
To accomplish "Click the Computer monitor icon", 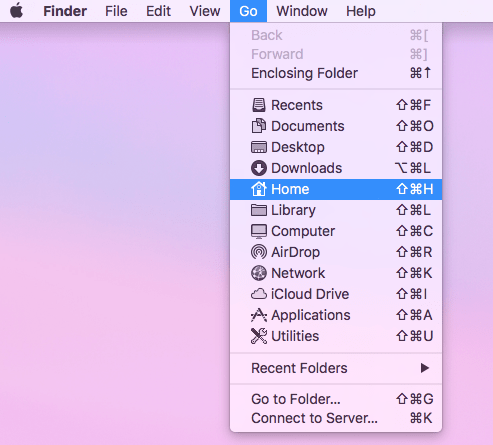I will 259,231.
